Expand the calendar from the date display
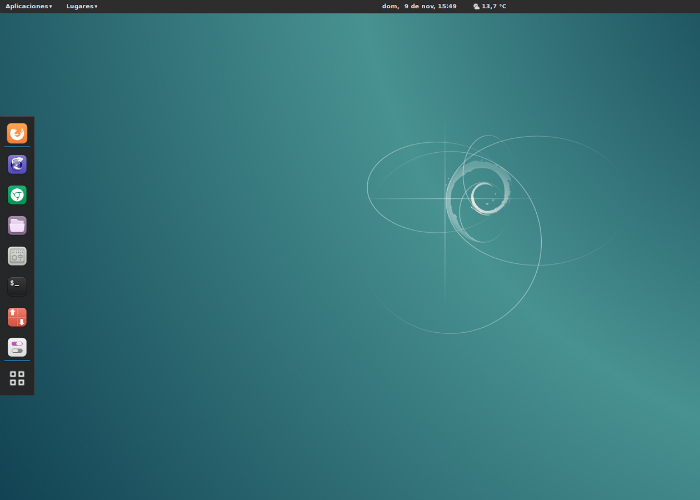 [419, 6]
